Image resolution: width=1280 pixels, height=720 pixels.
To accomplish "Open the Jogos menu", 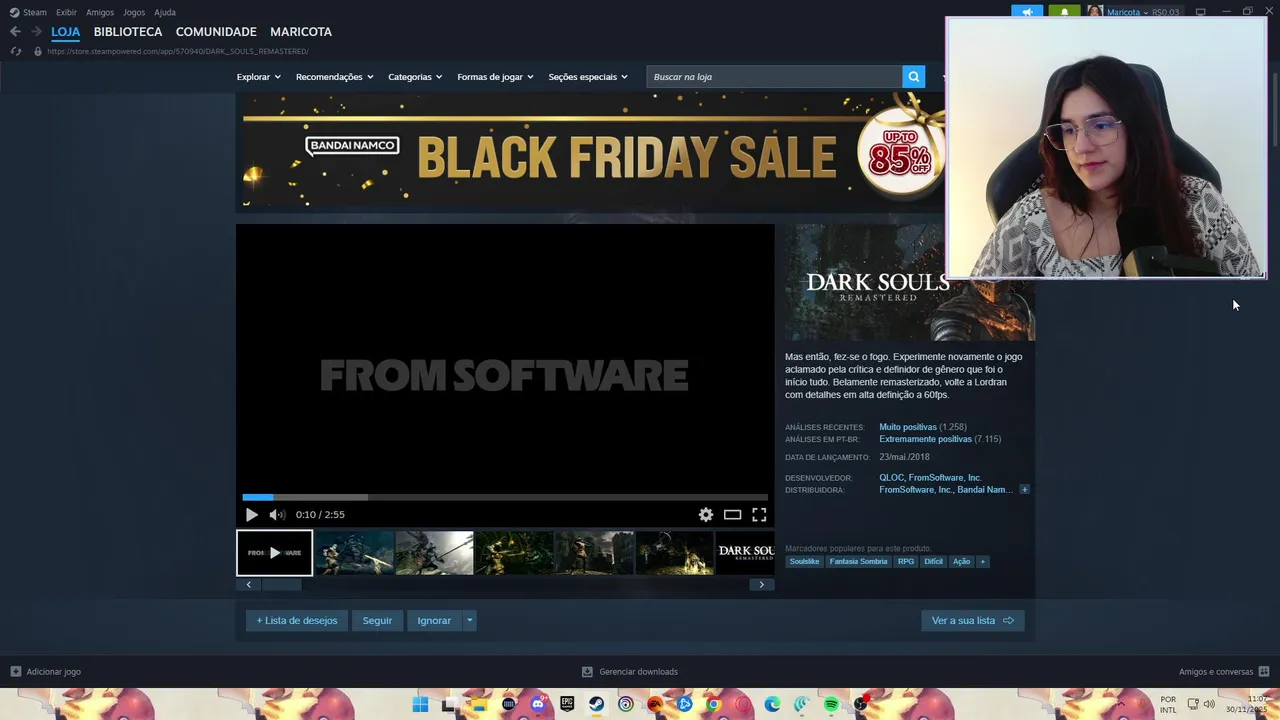I will pos(134,12).
